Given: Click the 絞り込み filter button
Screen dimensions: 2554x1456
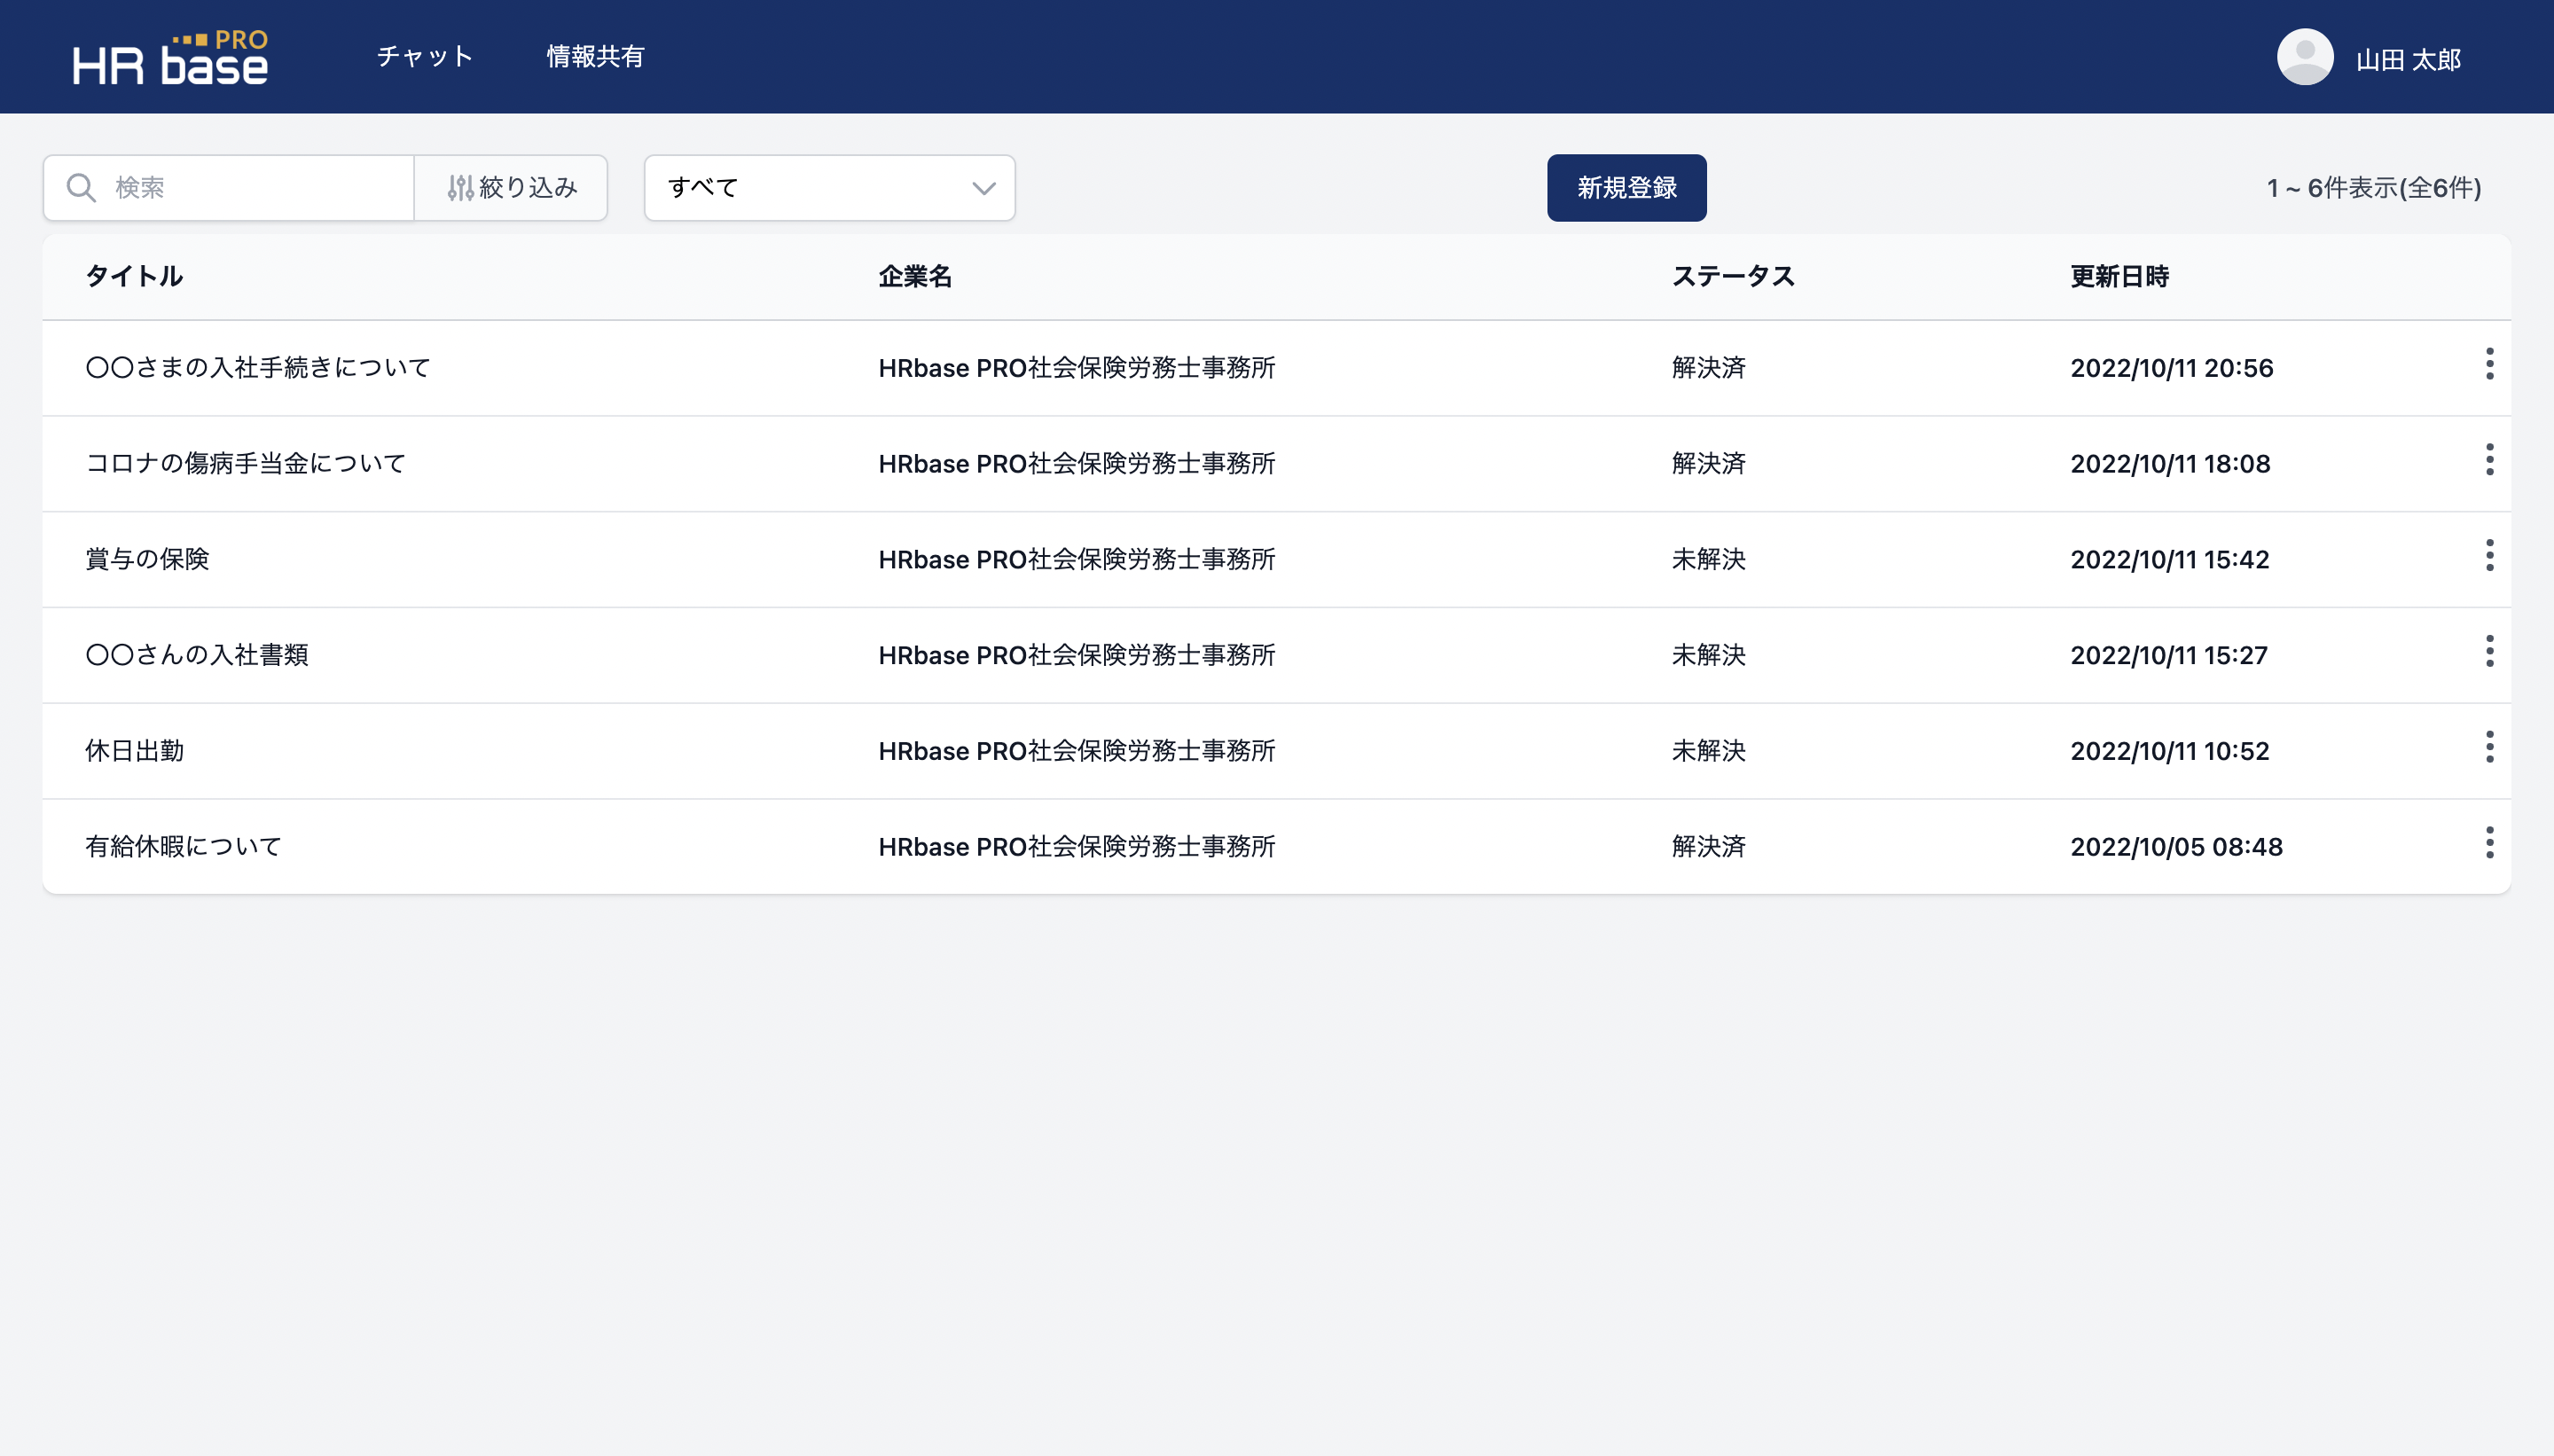Looking at the screenshot, I should click(x=511, y=188).
